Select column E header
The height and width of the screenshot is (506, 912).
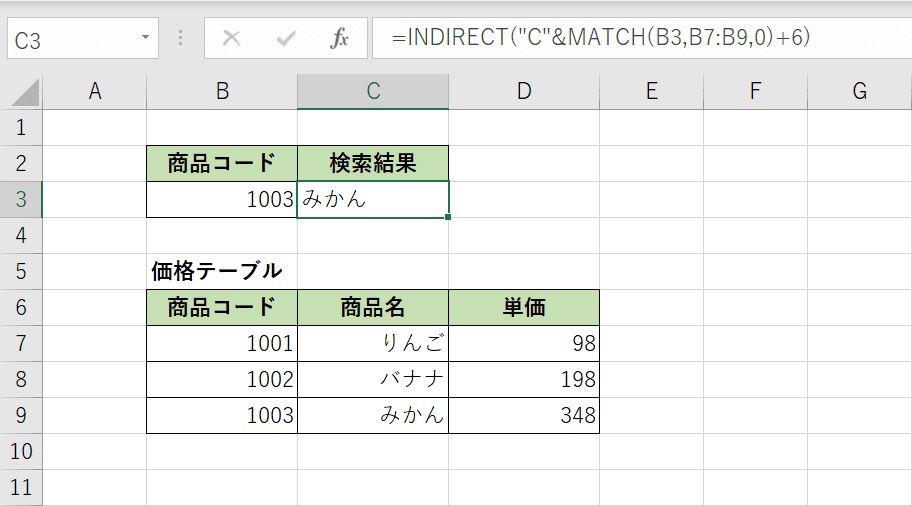[651, 91]
